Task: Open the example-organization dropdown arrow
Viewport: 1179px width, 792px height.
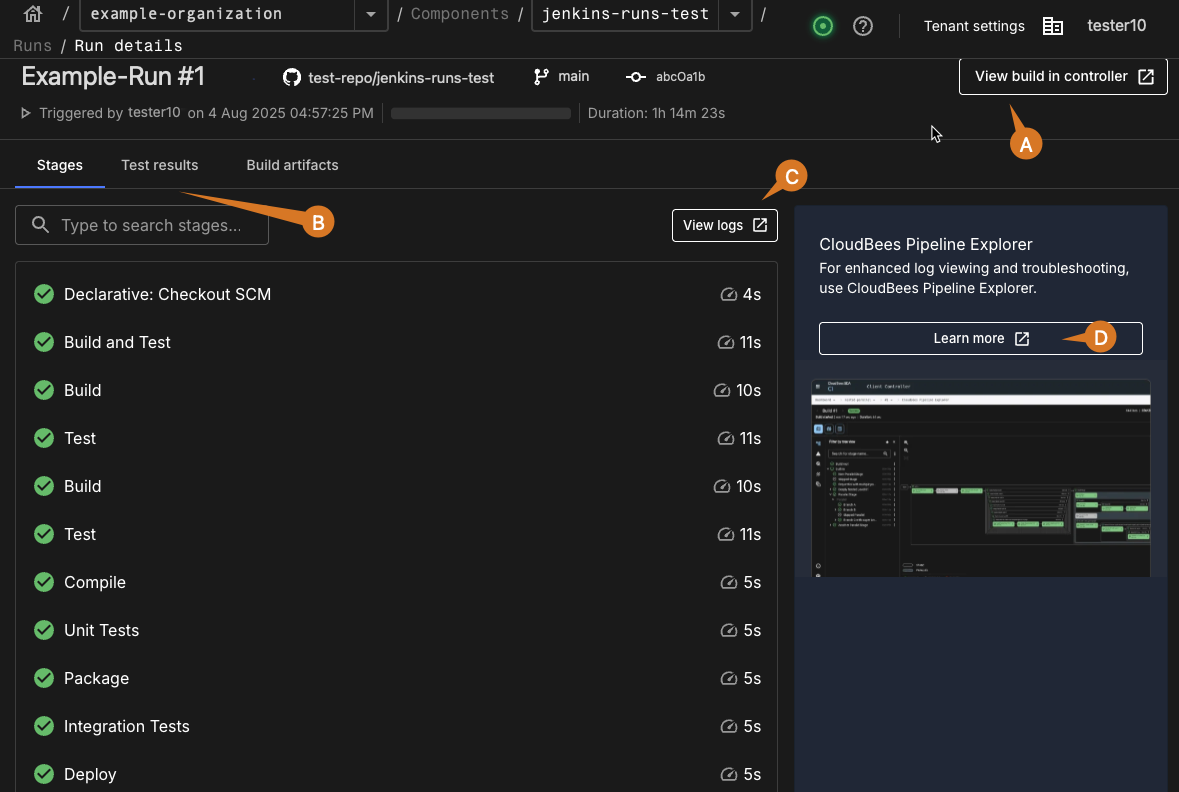Action: [x=371, y=15]
